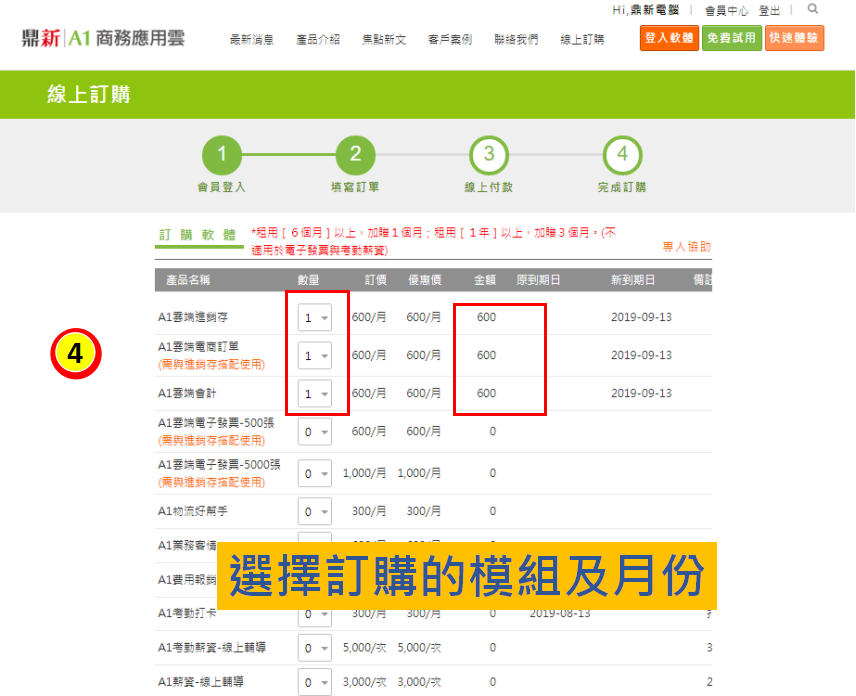
Task: Click the 優惠價 column header
Action: tap(425, 280)
